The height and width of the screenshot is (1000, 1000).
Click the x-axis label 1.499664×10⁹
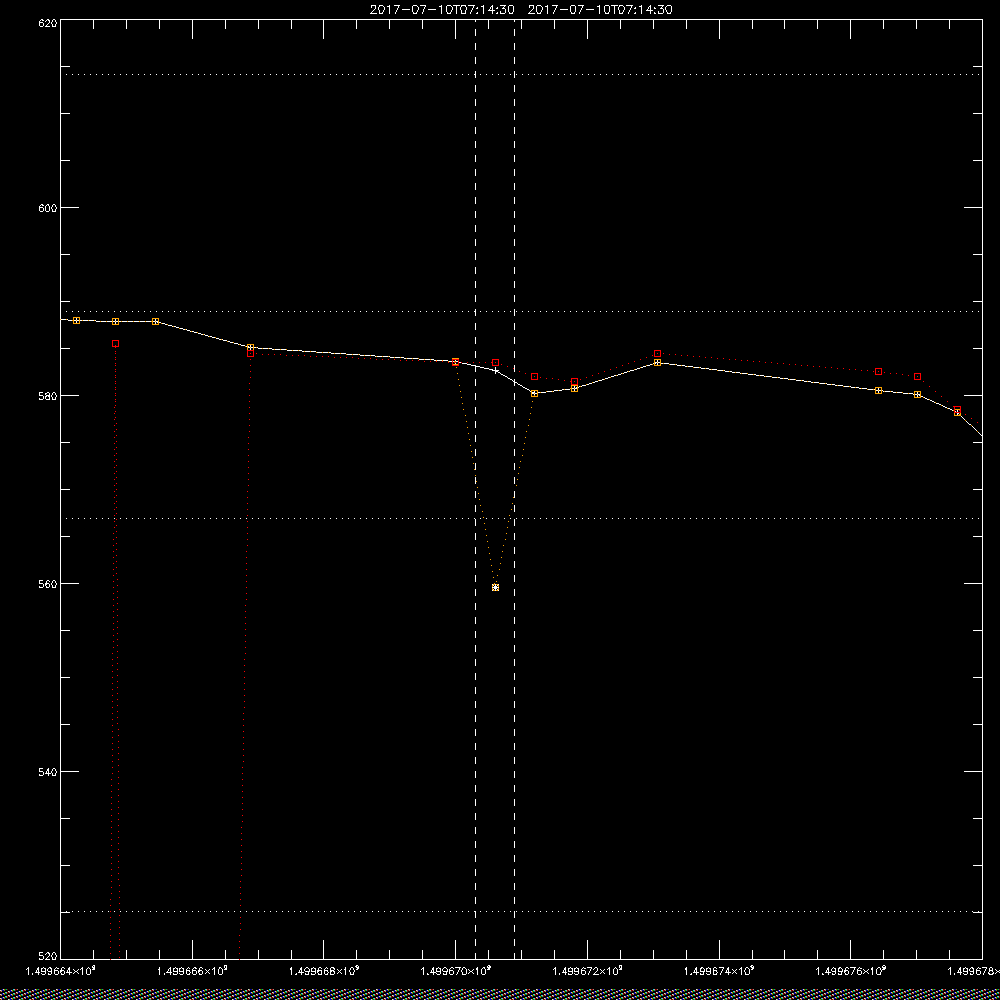(x=61, y=971)
